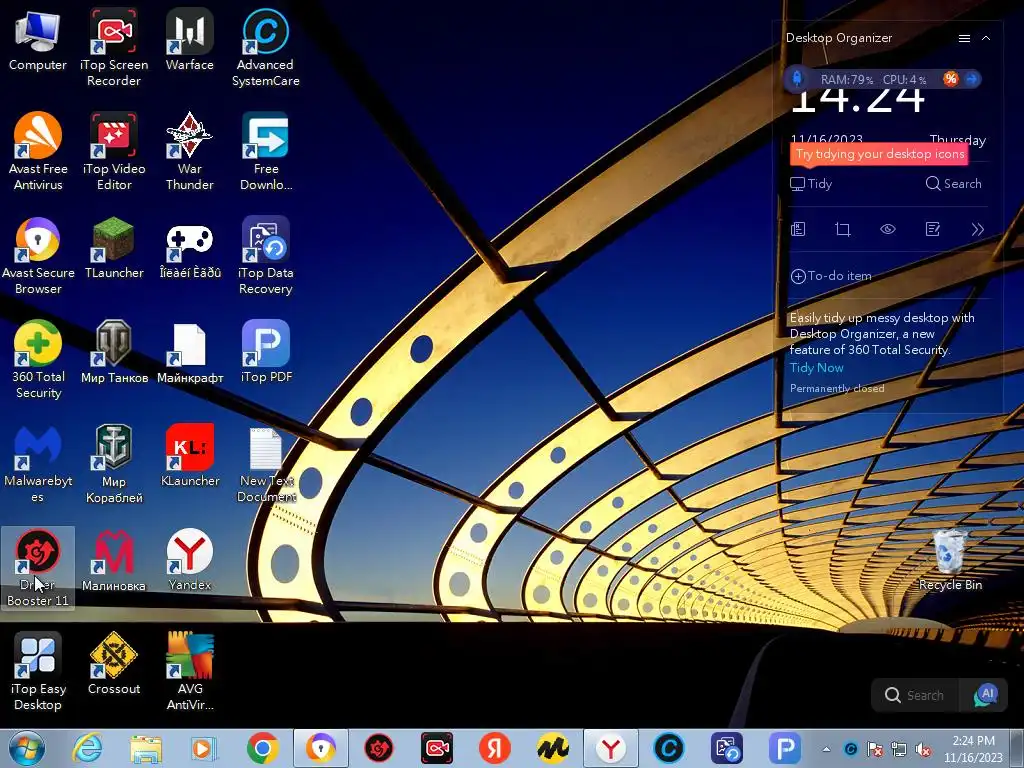
Task: Collapse the Desktop Organizer panel
Action: click(986, 39)
